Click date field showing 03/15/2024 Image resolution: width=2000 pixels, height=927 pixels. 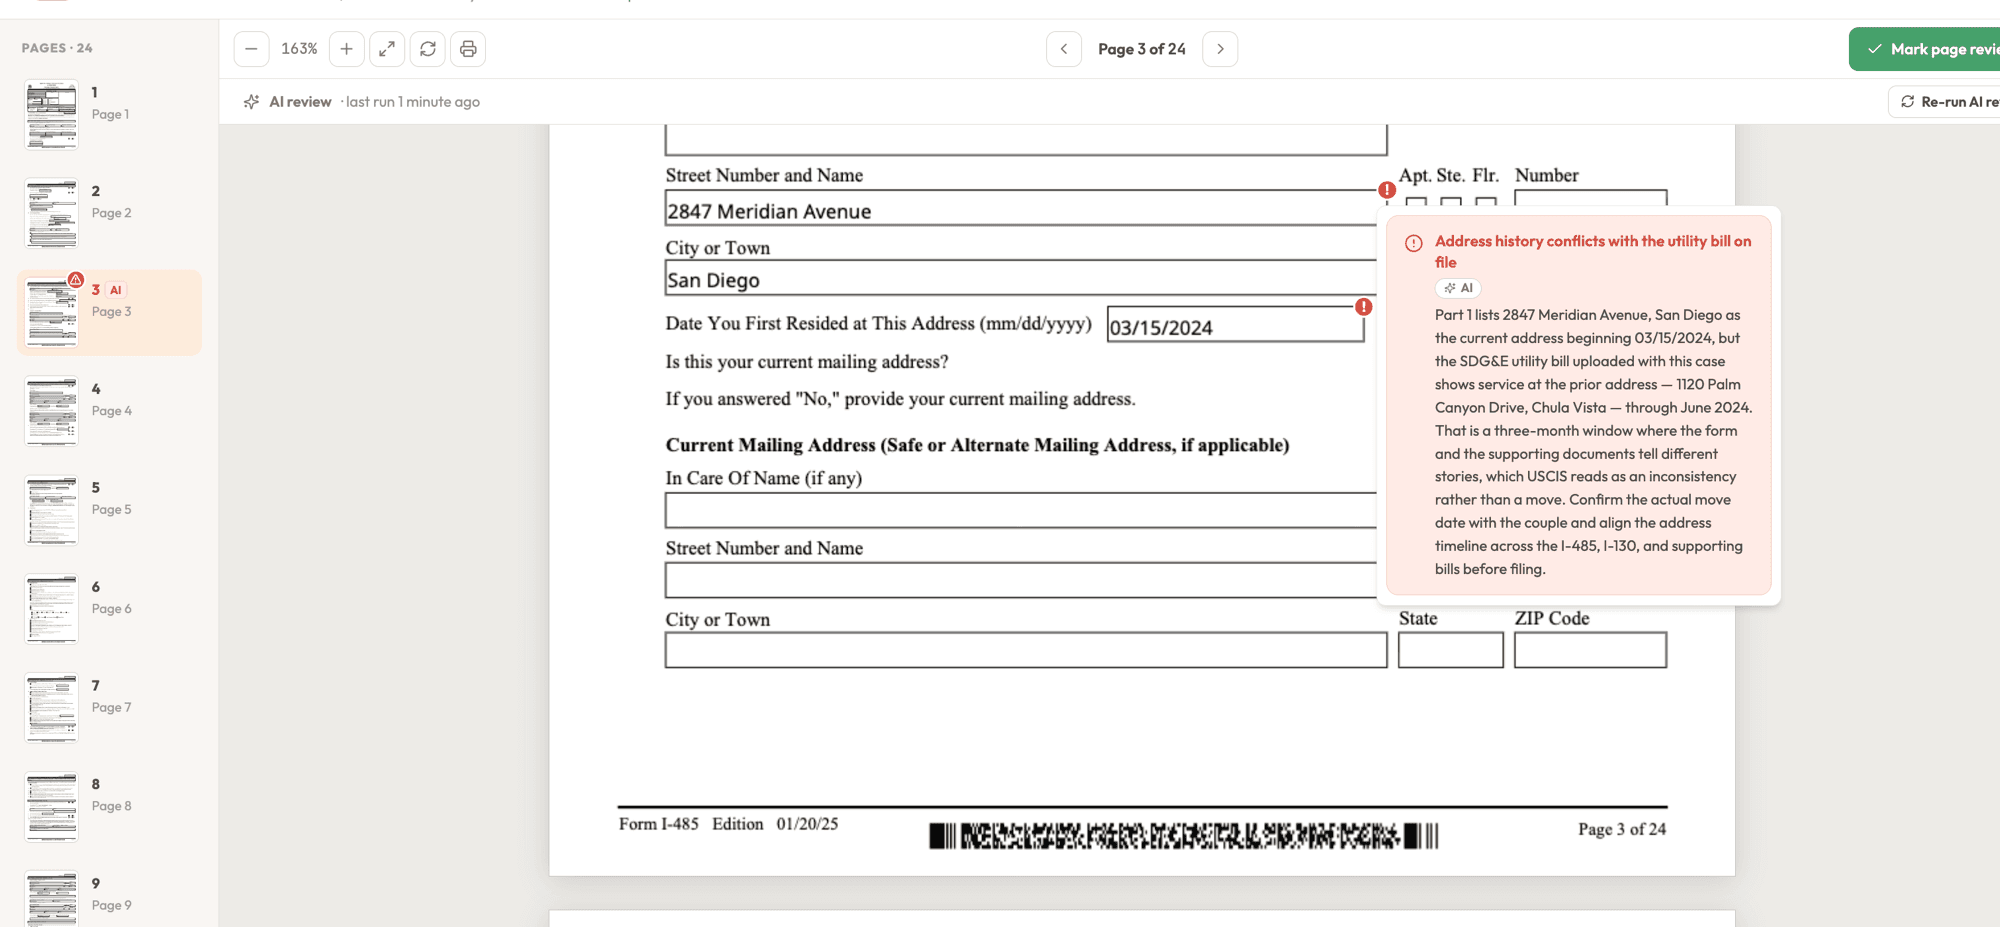tap(1235, 324)
